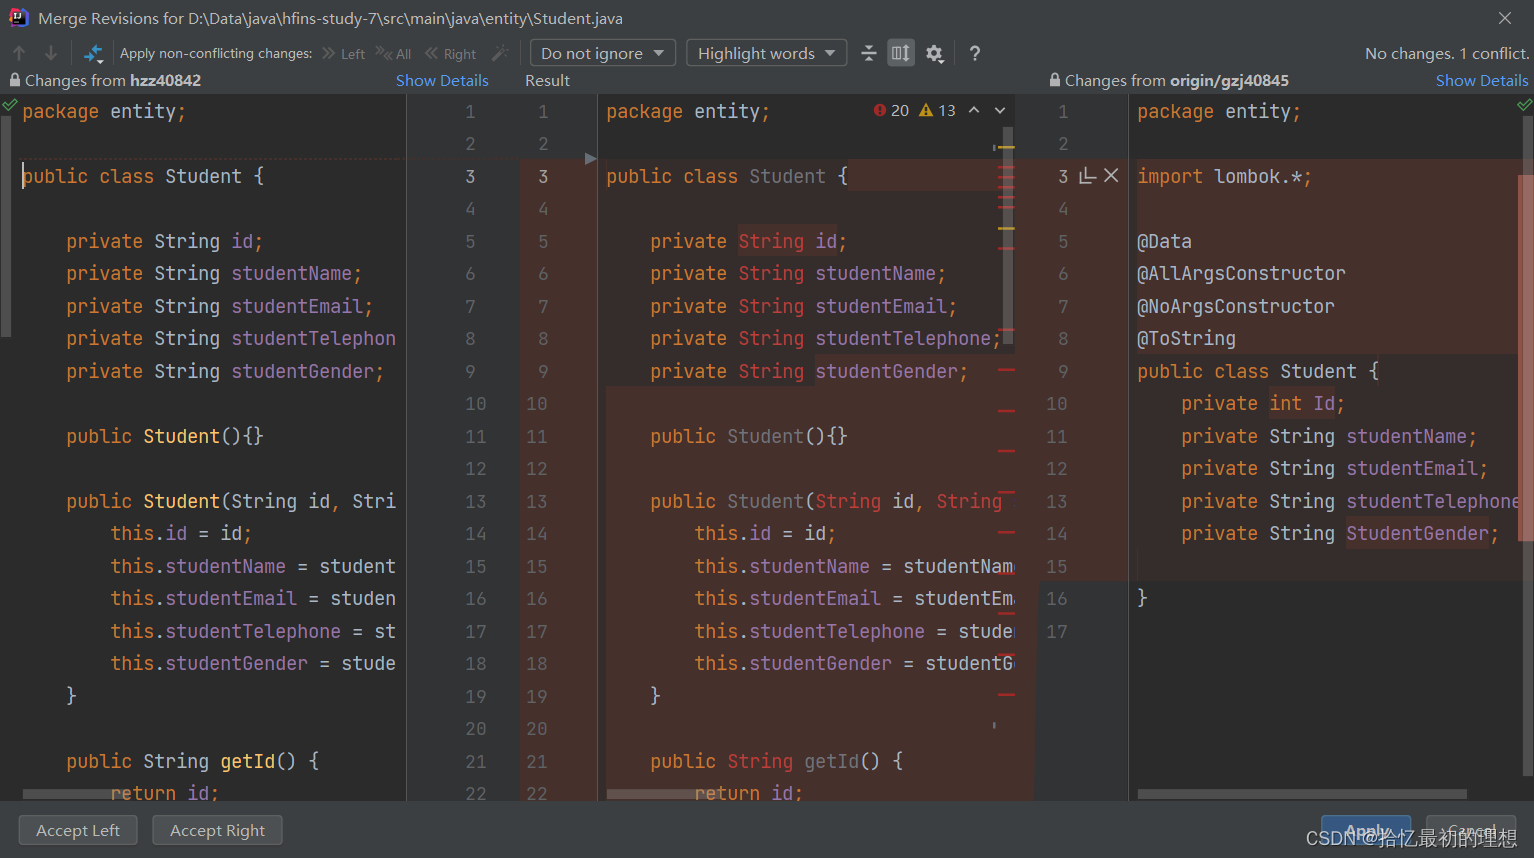This screenshot has height=858, width=1534.
Task: Go to previous difference arrow
Action: (x=19, y=53)
